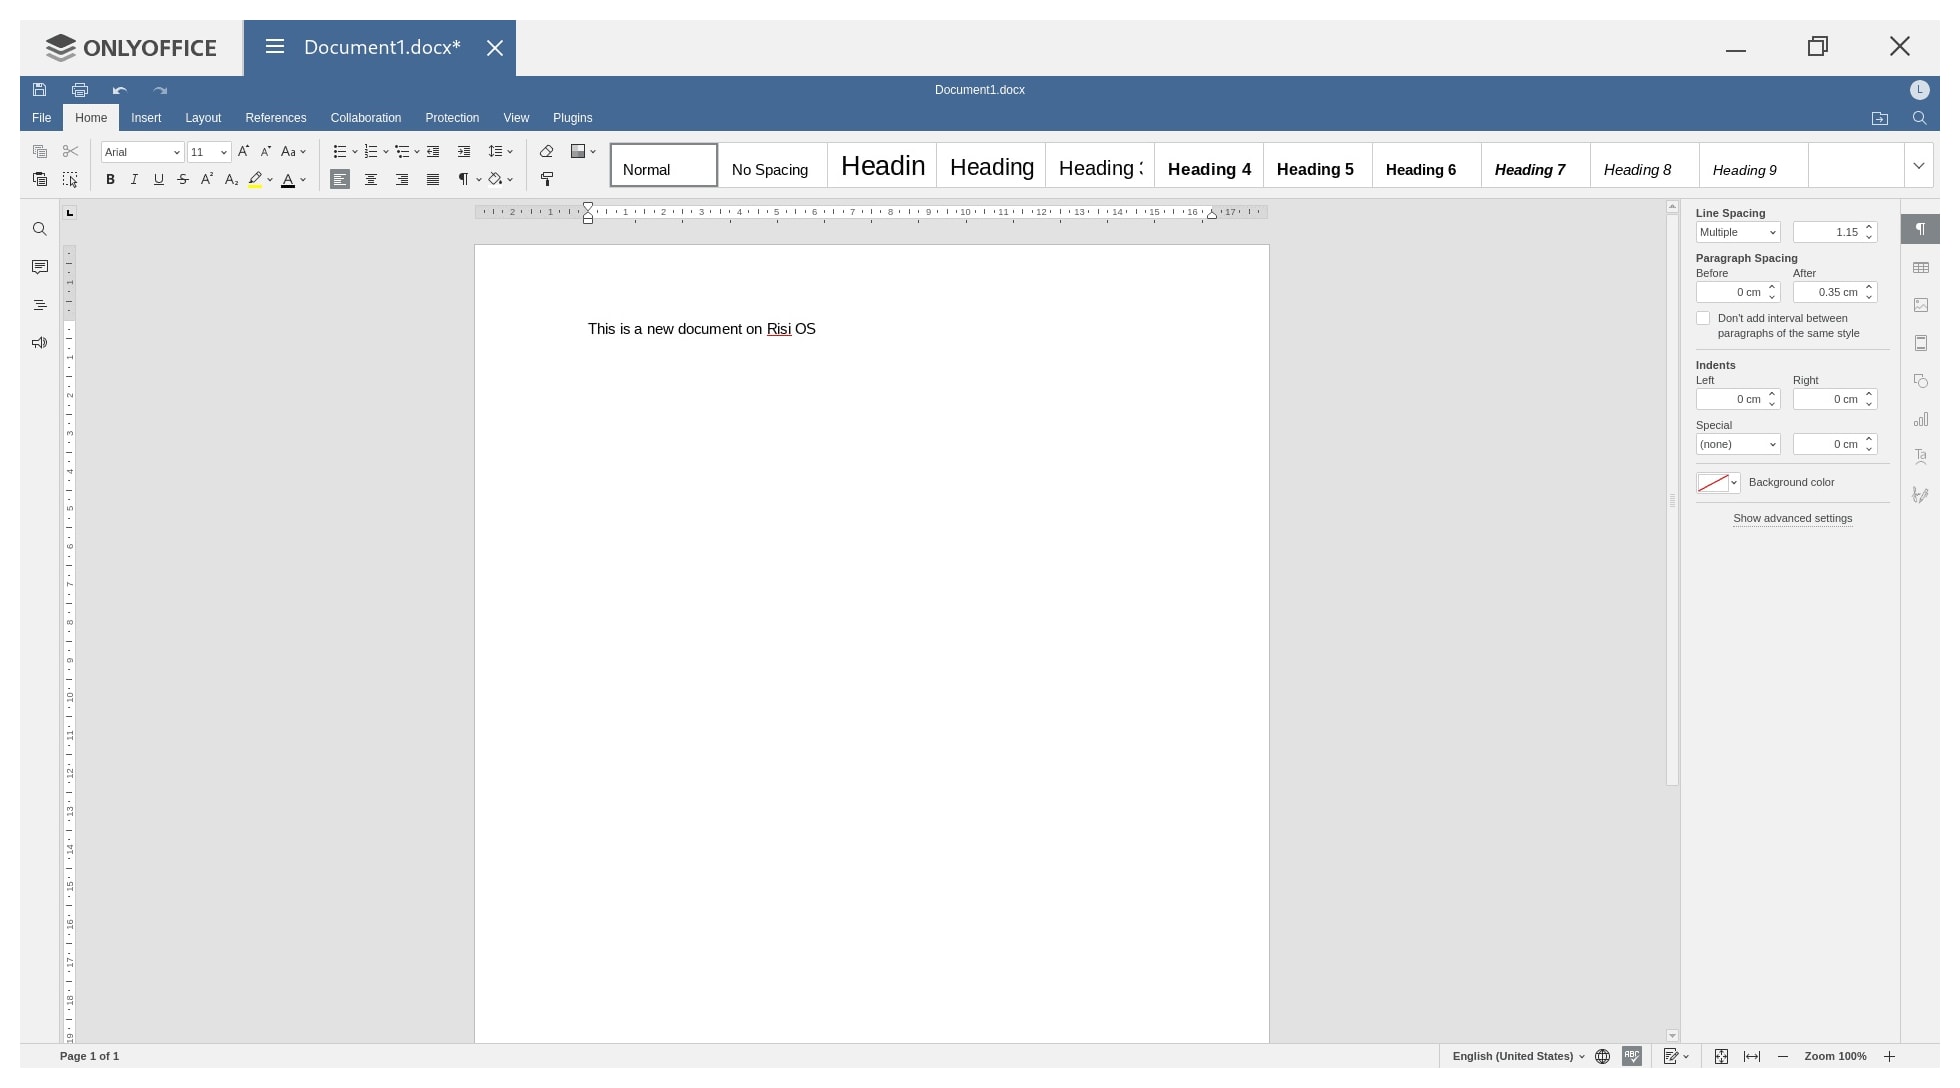Toggle Underline formatting
1960x1088 pixels.
point(158,179)
